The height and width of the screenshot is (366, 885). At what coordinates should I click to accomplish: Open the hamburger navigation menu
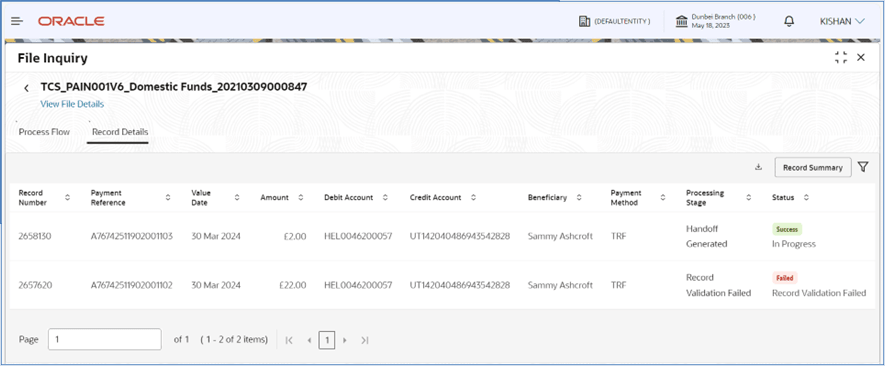pos(17,21)
